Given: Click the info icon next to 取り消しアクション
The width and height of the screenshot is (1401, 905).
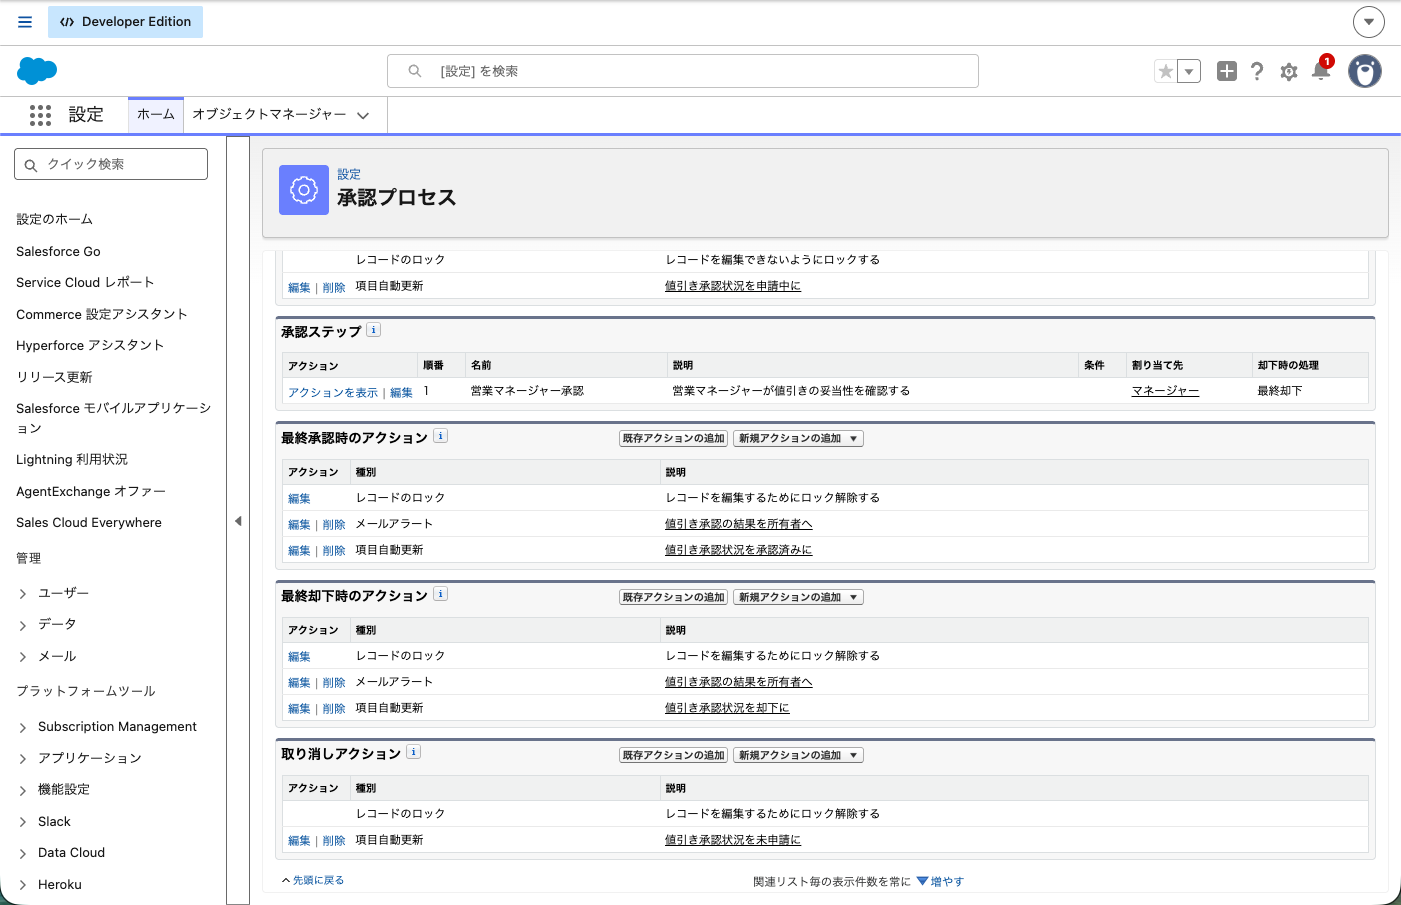Looking at the screenshot, I should pos(414,752).
